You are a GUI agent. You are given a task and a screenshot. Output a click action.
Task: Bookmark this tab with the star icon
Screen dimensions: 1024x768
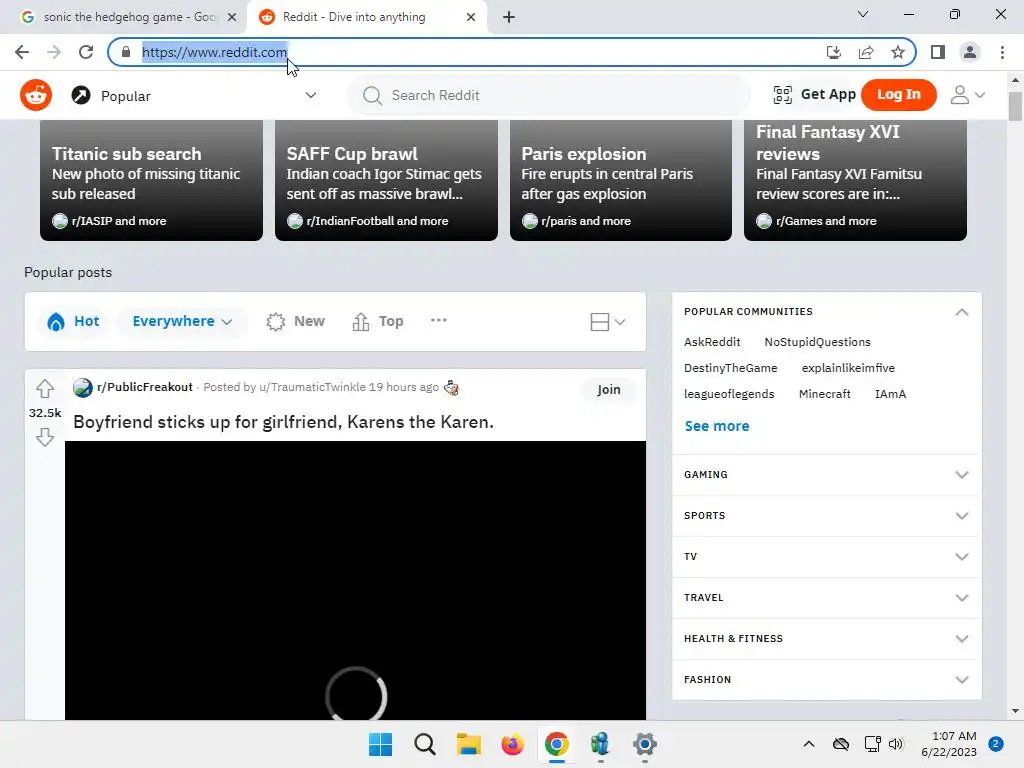point(898,52)
